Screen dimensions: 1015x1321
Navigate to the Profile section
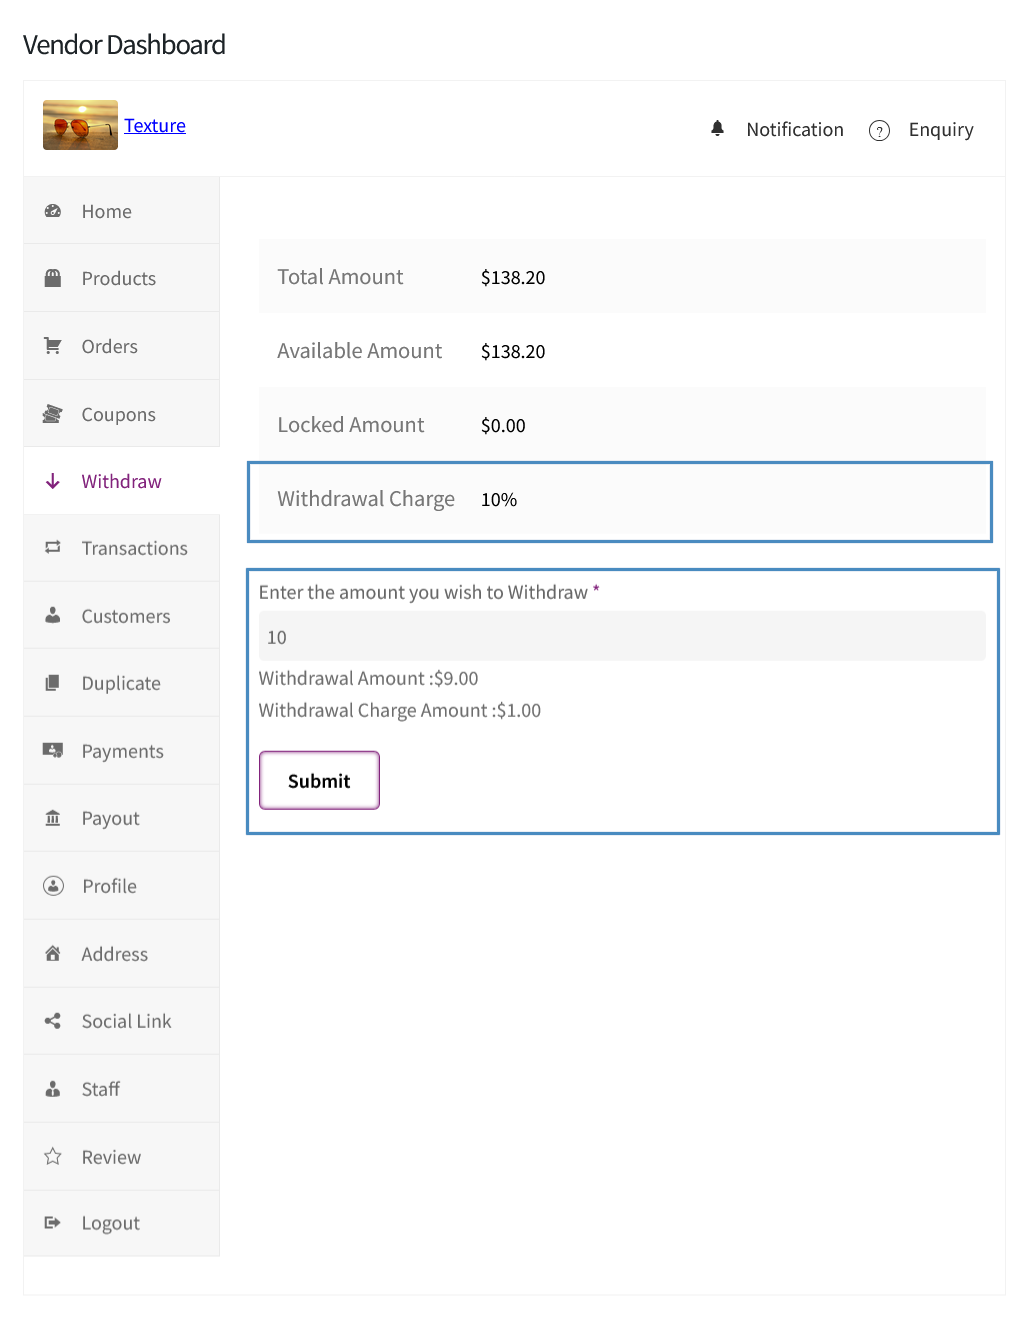109,886
